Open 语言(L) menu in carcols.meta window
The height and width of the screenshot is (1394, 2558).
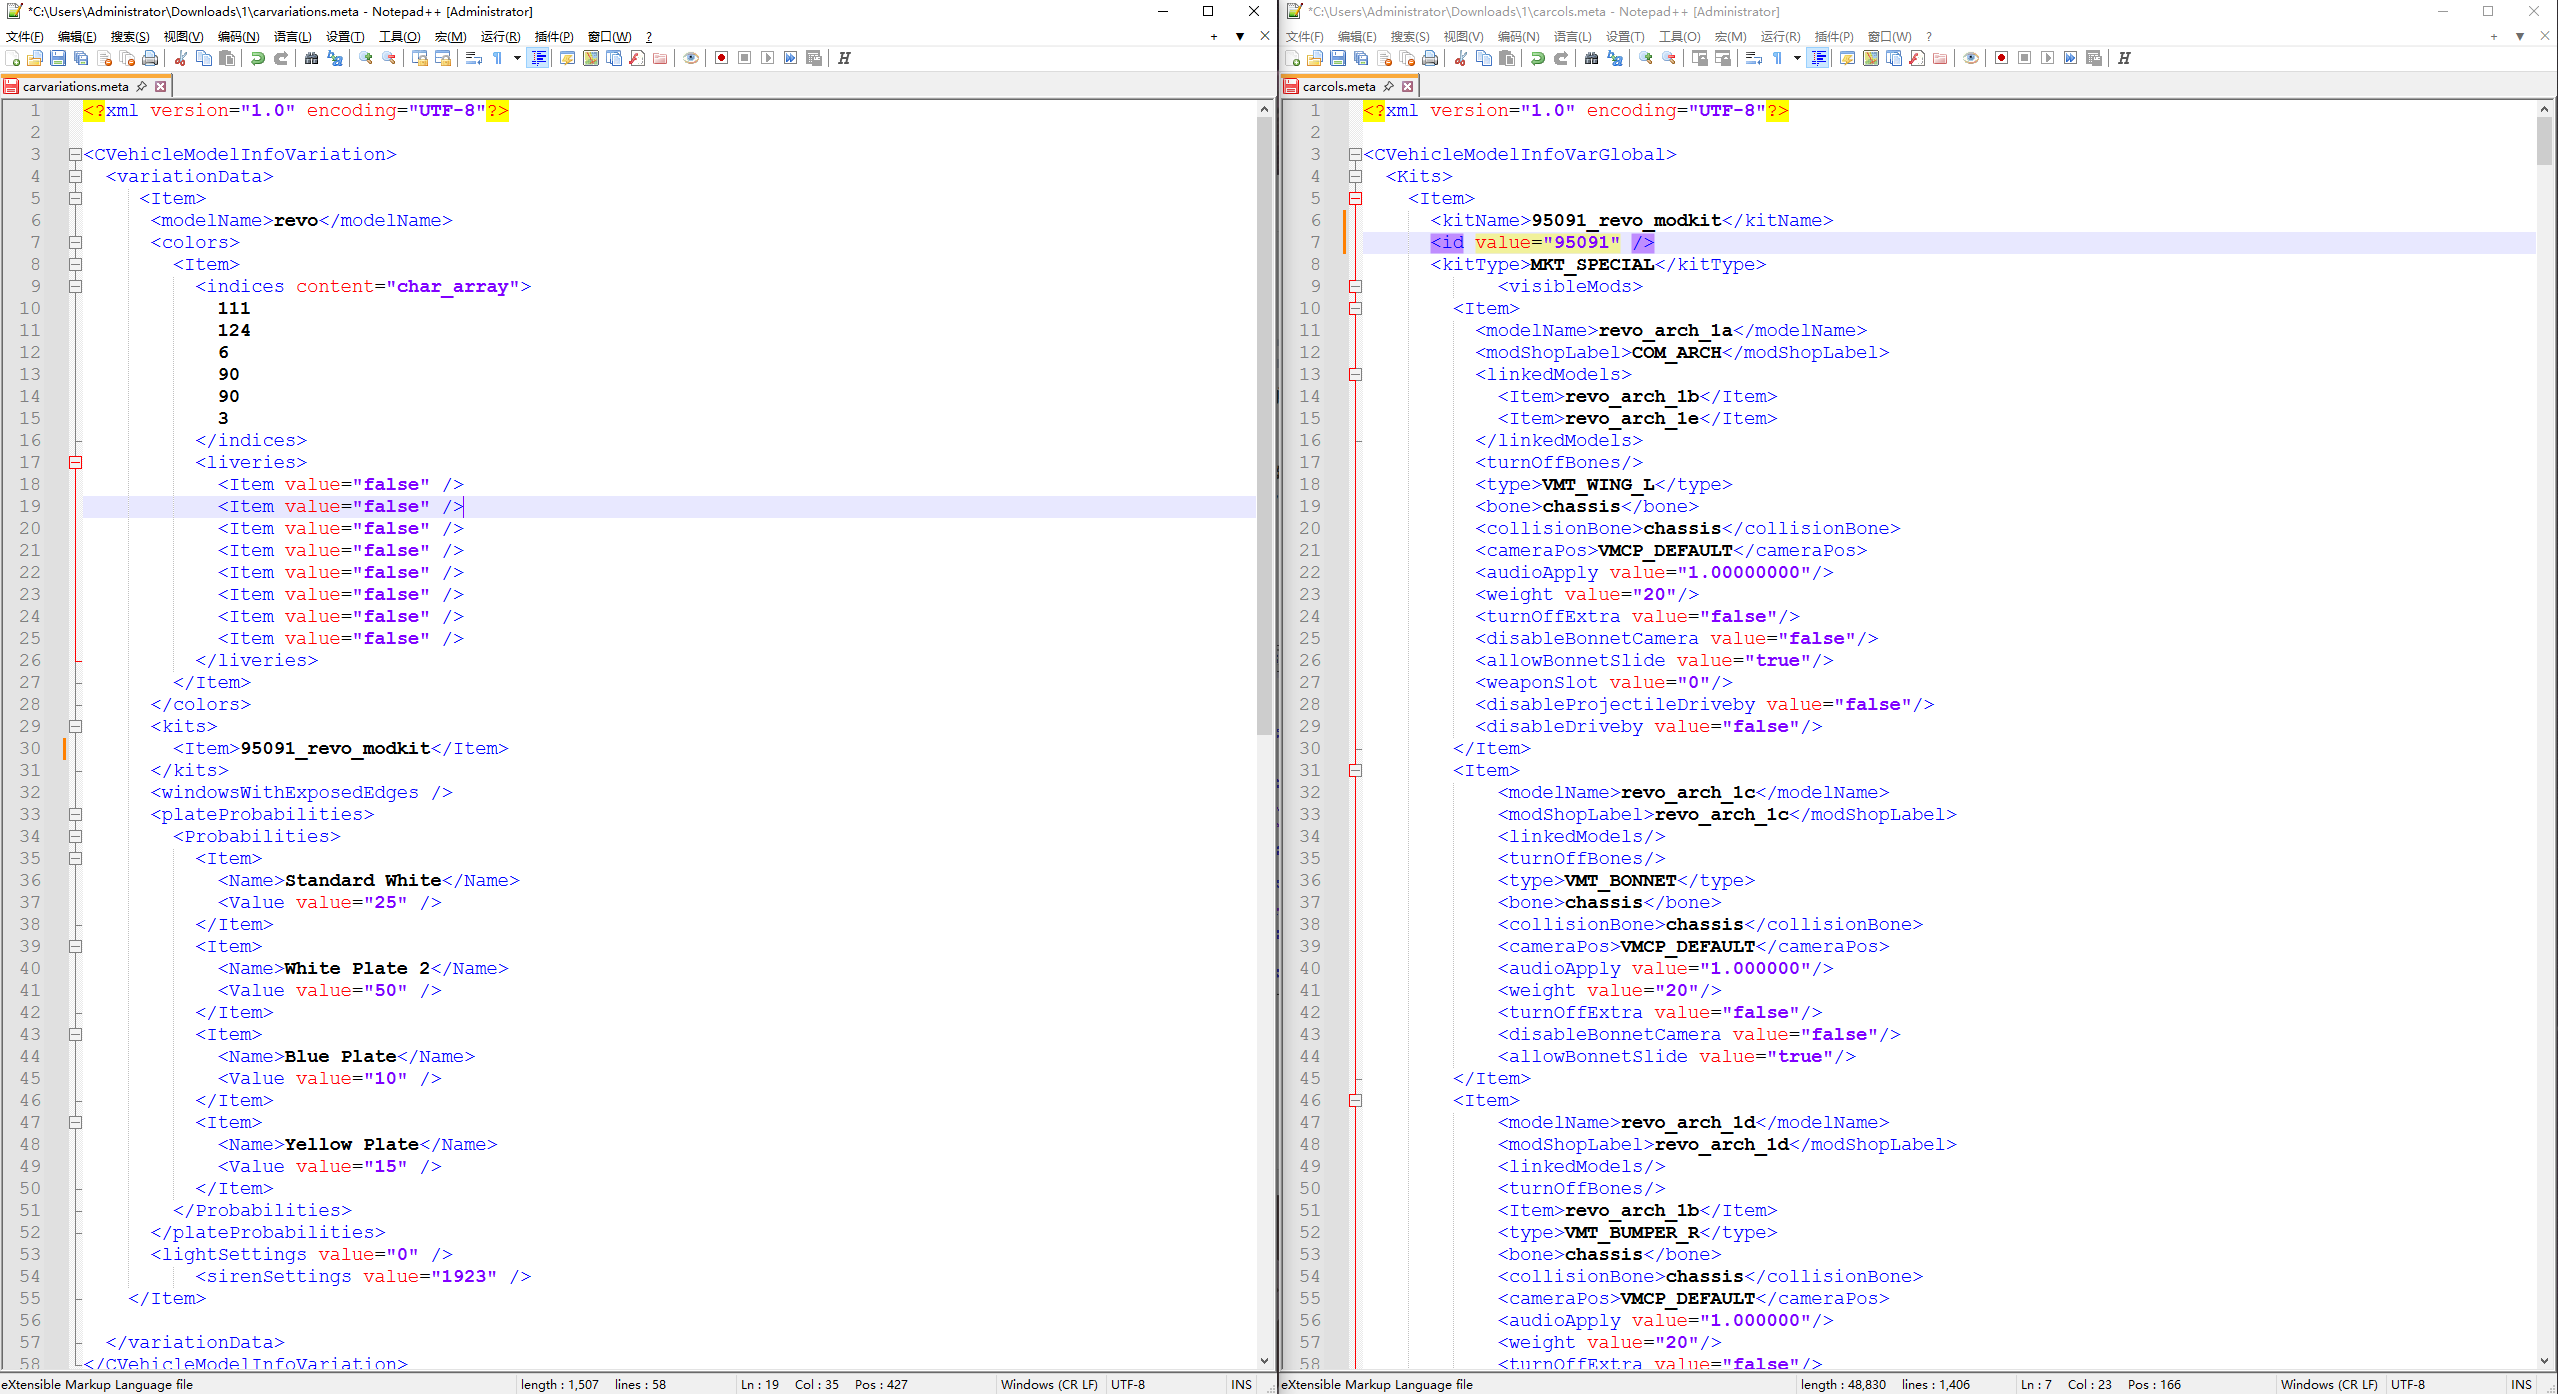(x=1572, y=37)
